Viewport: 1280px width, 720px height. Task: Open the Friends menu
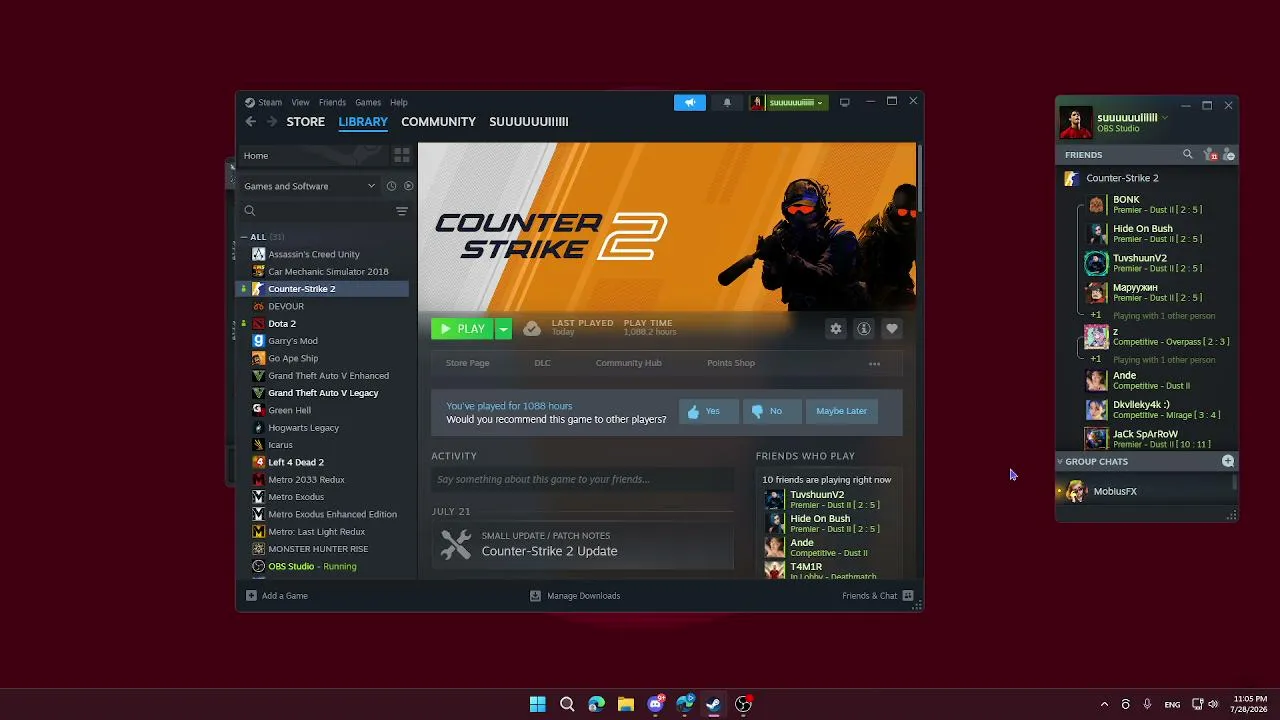coord(332,102)
